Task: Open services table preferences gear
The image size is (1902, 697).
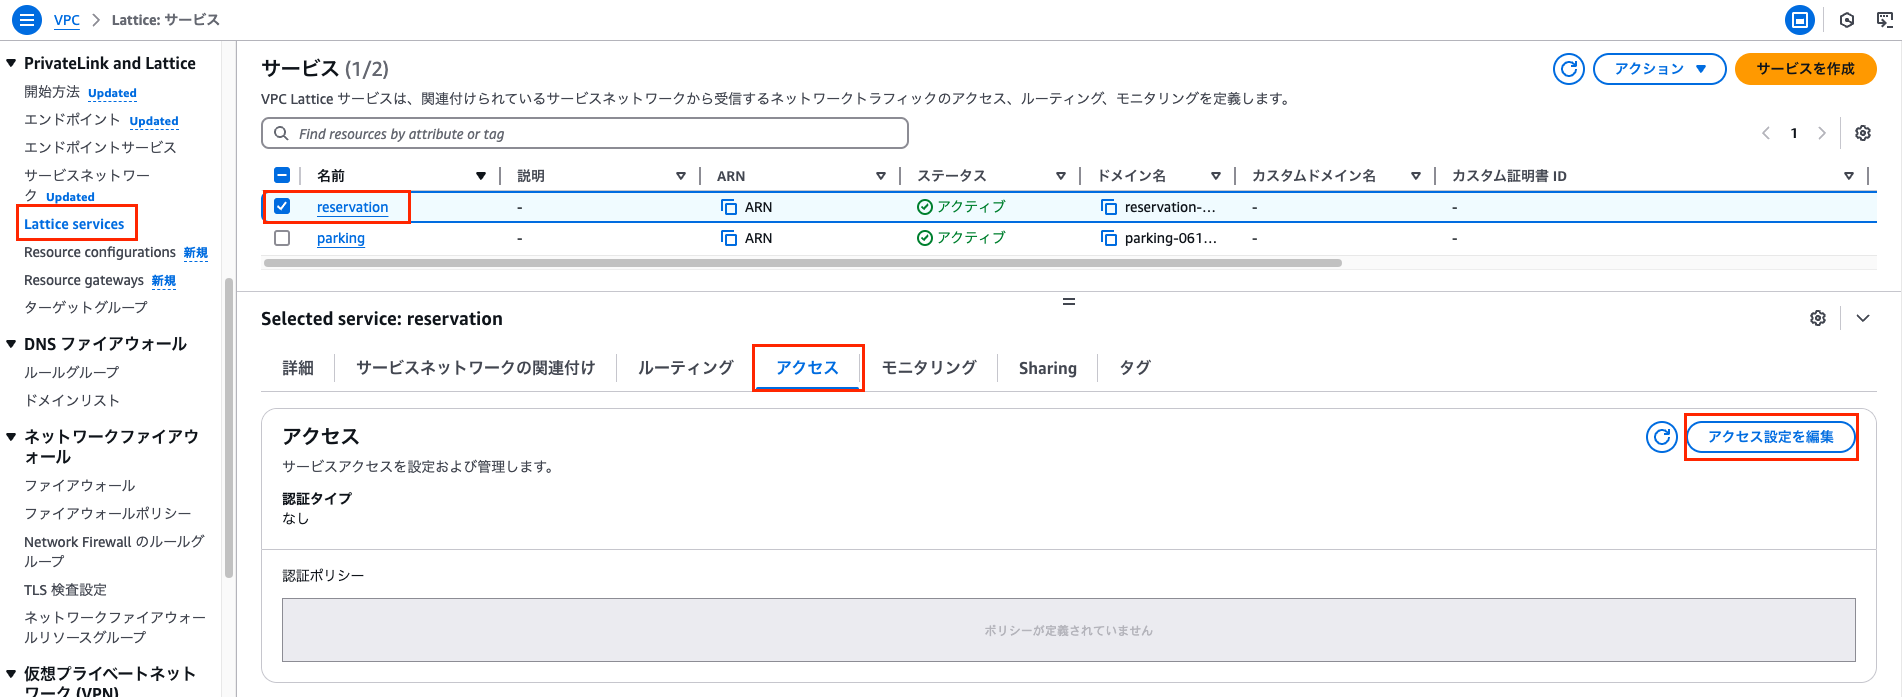Action: pyautogui.click(x=1863, y=133)
